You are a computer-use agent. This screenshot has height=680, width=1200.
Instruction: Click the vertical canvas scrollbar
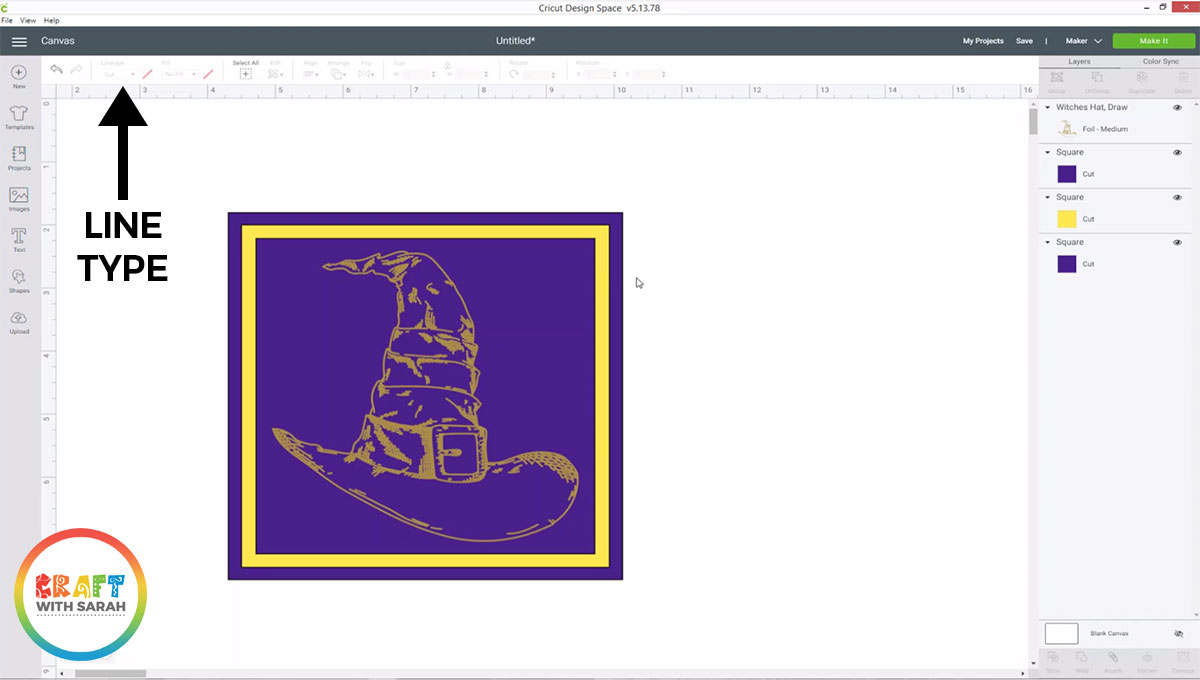point(1033,122)
